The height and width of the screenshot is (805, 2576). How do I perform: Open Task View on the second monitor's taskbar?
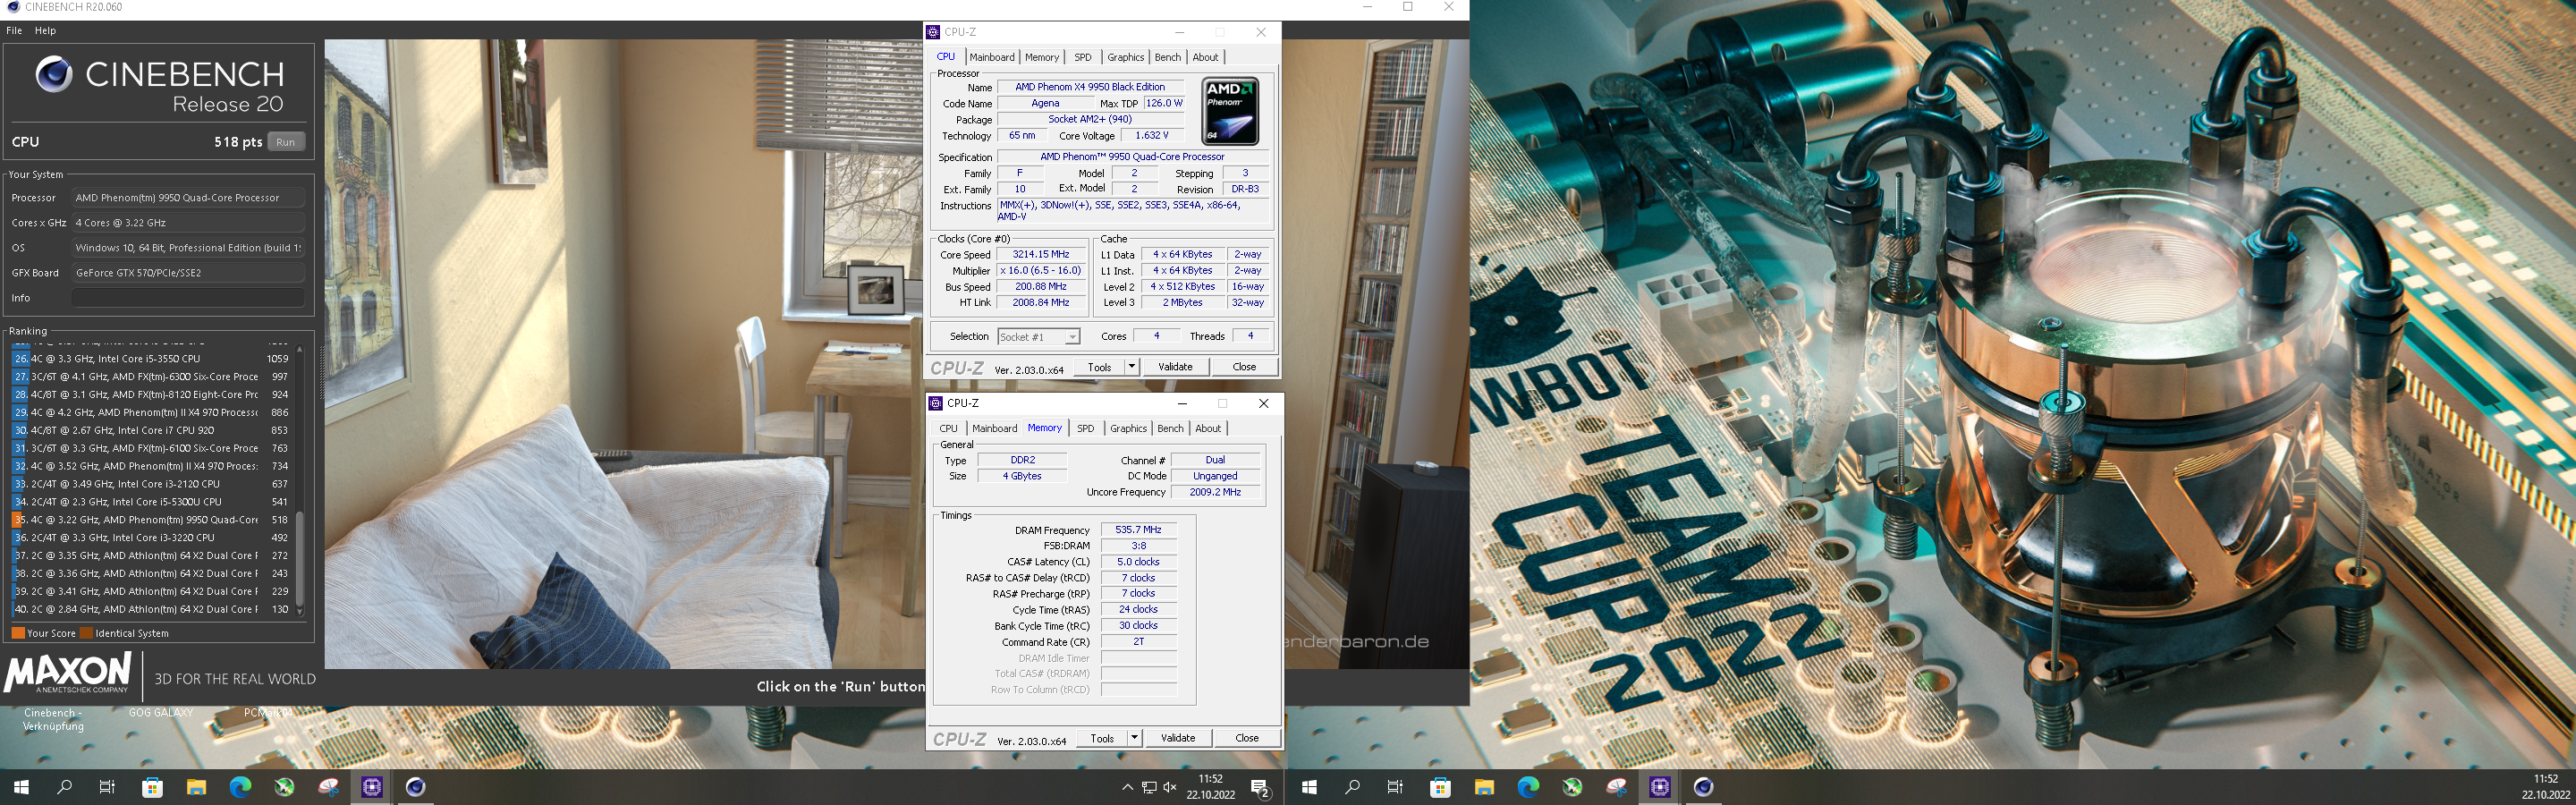pos(1395,787)
